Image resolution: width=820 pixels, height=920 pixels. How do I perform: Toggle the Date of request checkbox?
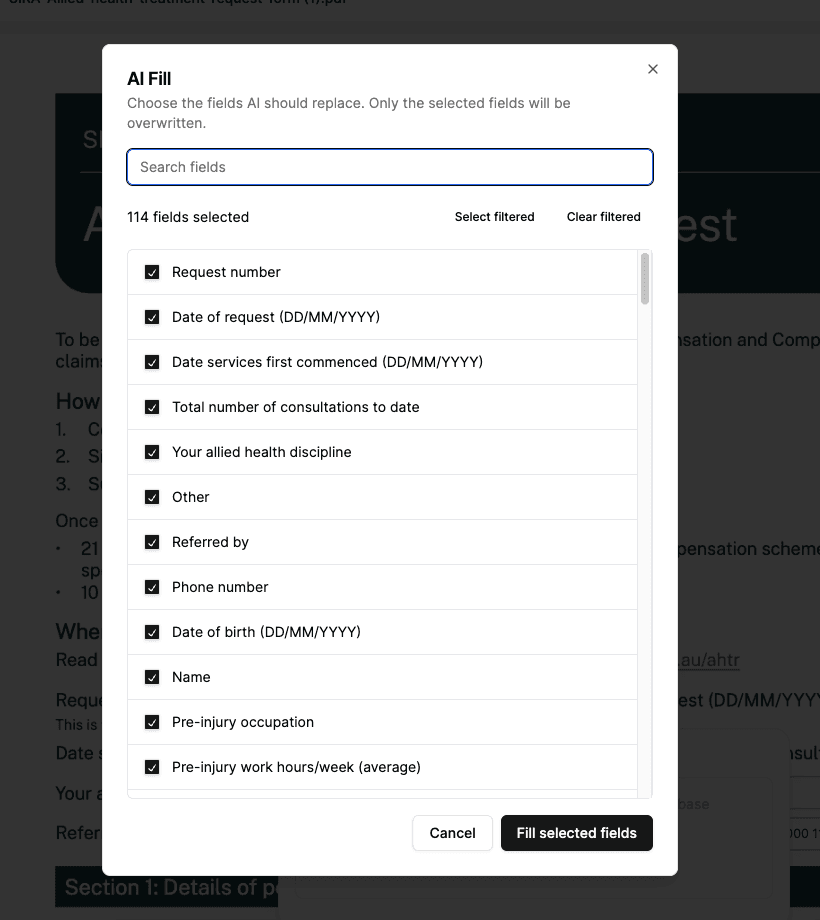pyautogui.click(x=152, y=316)
